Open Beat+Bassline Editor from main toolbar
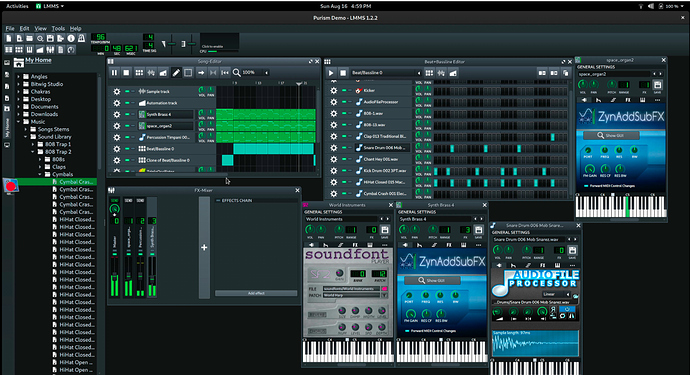690x375 pixels. click(x=19, y=50)
